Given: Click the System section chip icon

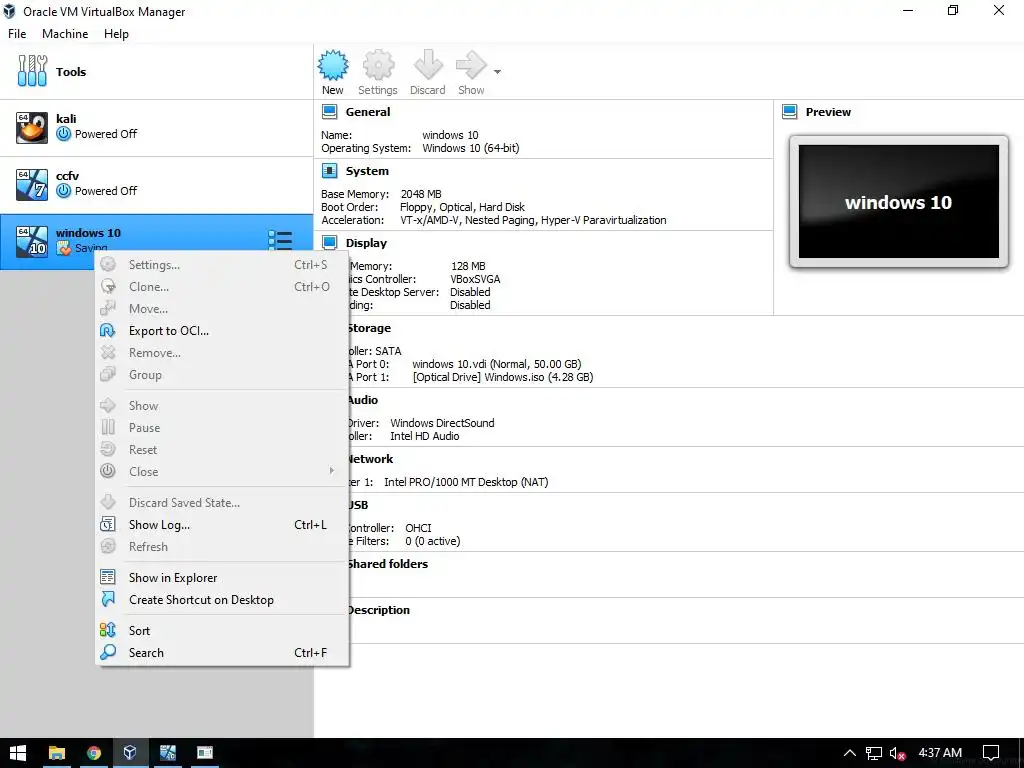Looking at the screenshot, I should [x=330, y=171].
